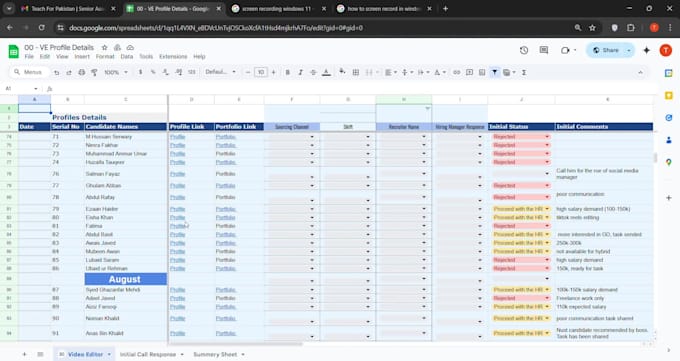Click the plus icon to get add-ons

click(x=668, y=198)
